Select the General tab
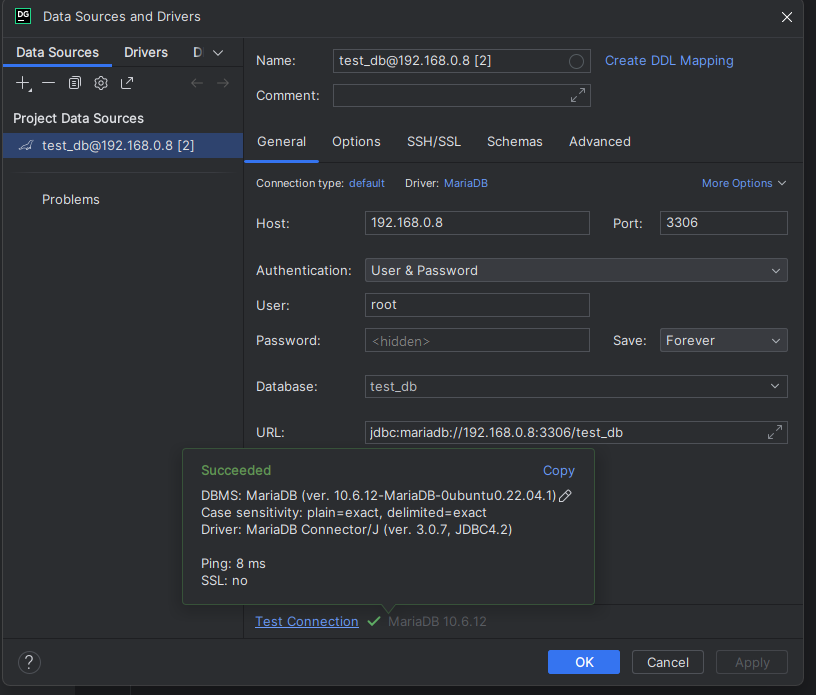Viewport: 816px width, 695px height. click(x=282, y=142)
